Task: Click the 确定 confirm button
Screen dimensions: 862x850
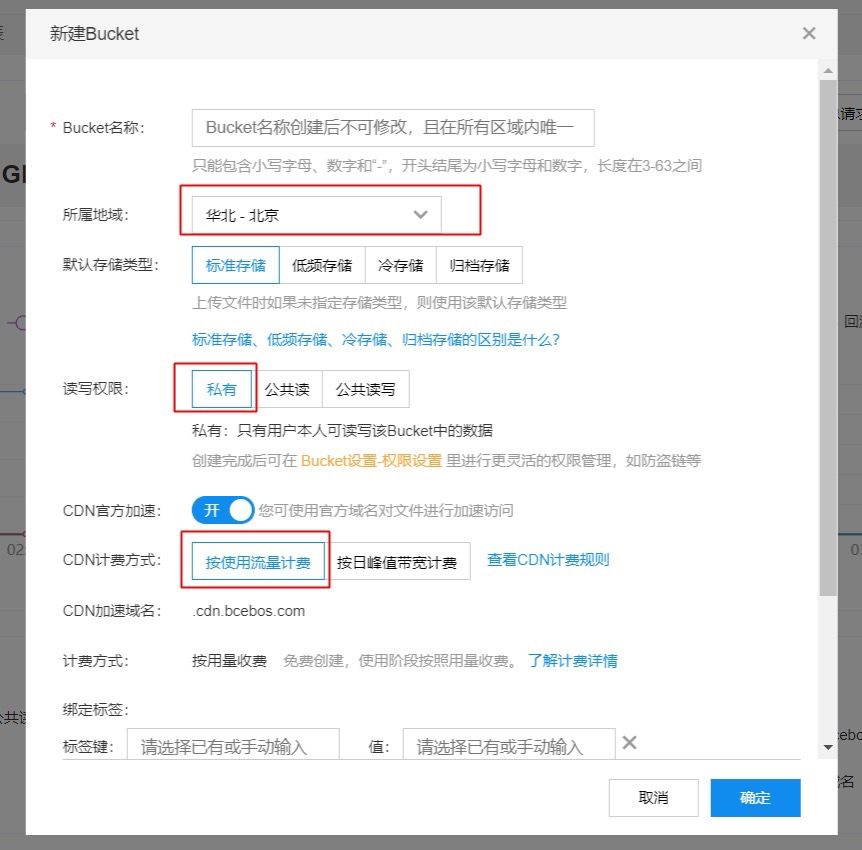Action: click(755, 797)
